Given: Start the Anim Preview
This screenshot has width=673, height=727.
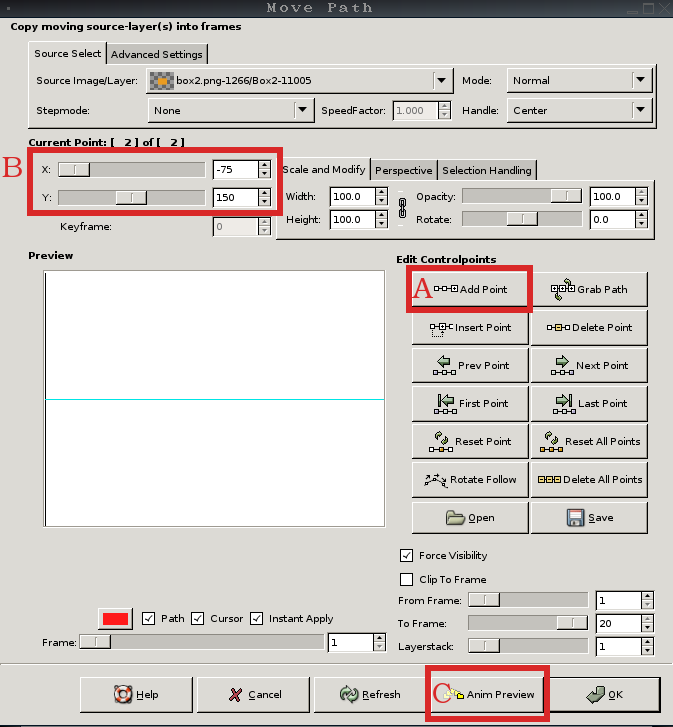Looking at the screenshot, I should coord(487,695).
